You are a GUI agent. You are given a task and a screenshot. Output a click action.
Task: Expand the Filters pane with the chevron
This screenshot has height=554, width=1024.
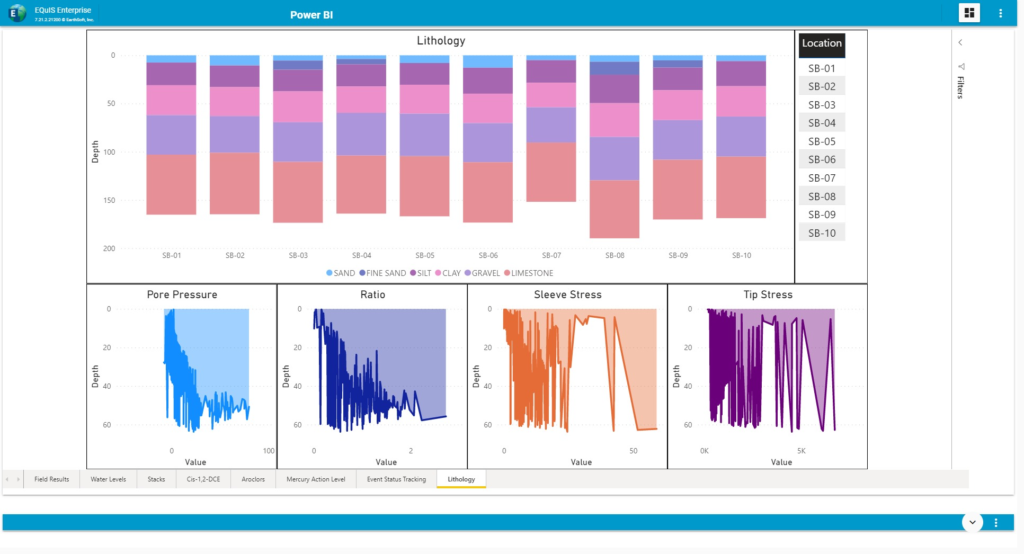click(x=961, y=43)
